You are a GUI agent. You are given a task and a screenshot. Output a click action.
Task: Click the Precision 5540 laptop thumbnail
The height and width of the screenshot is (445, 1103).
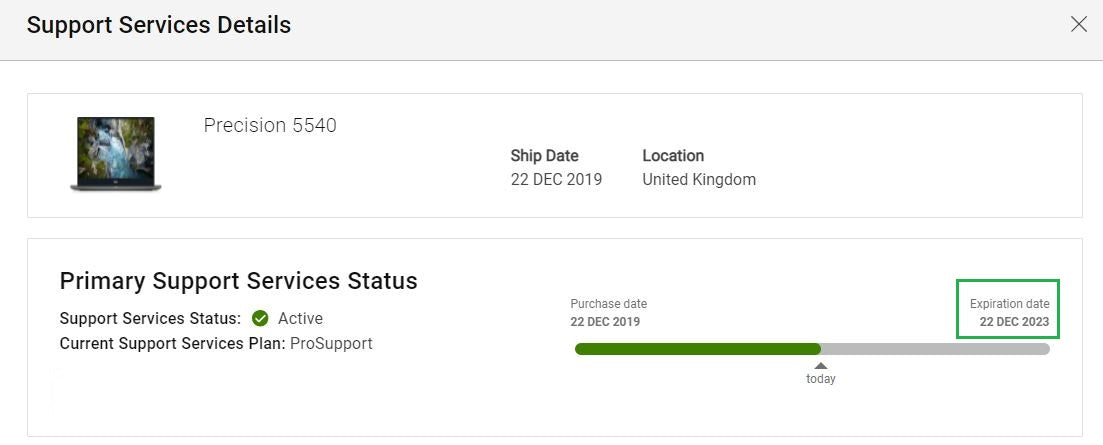click(116, 154)
